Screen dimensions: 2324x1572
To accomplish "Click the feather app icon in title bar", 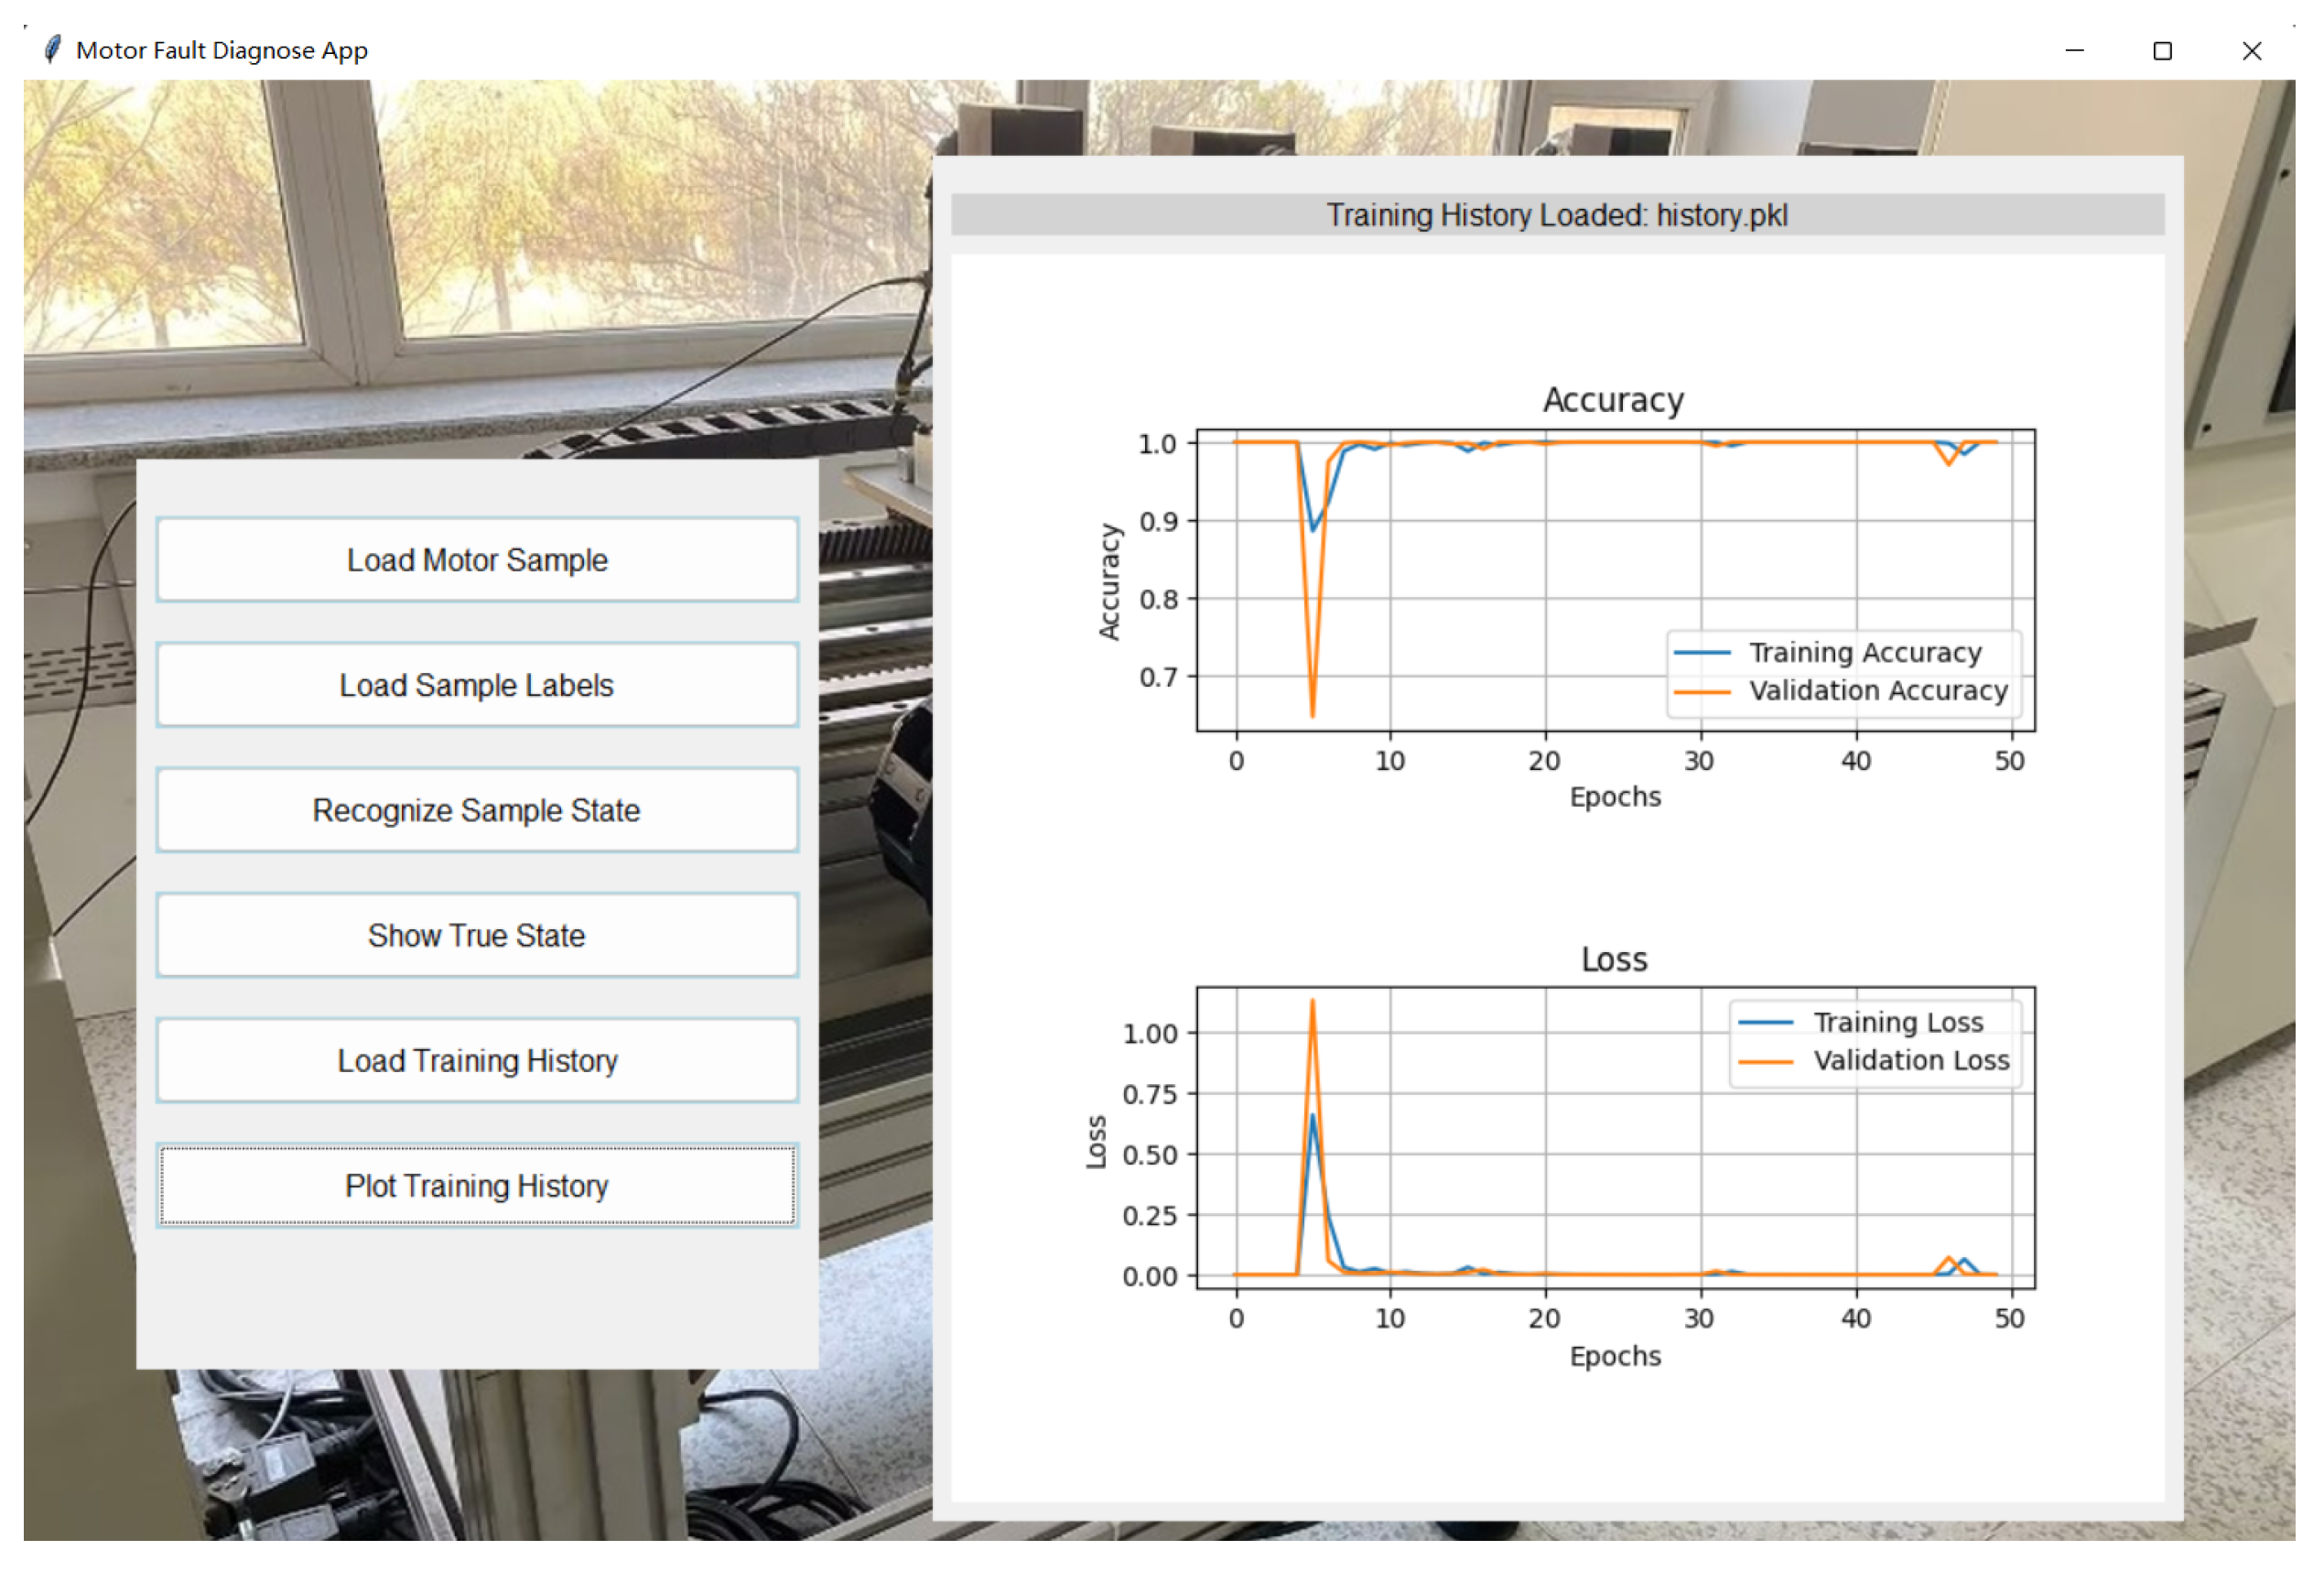I will 52,49.
